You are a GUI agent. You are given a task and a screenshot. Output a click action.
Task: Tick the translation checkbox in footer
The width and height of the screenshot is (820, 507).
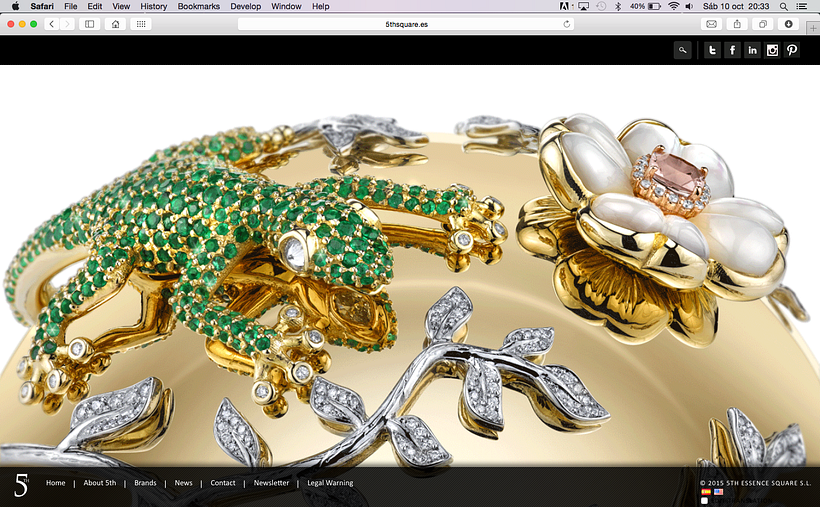coord(704,501)
